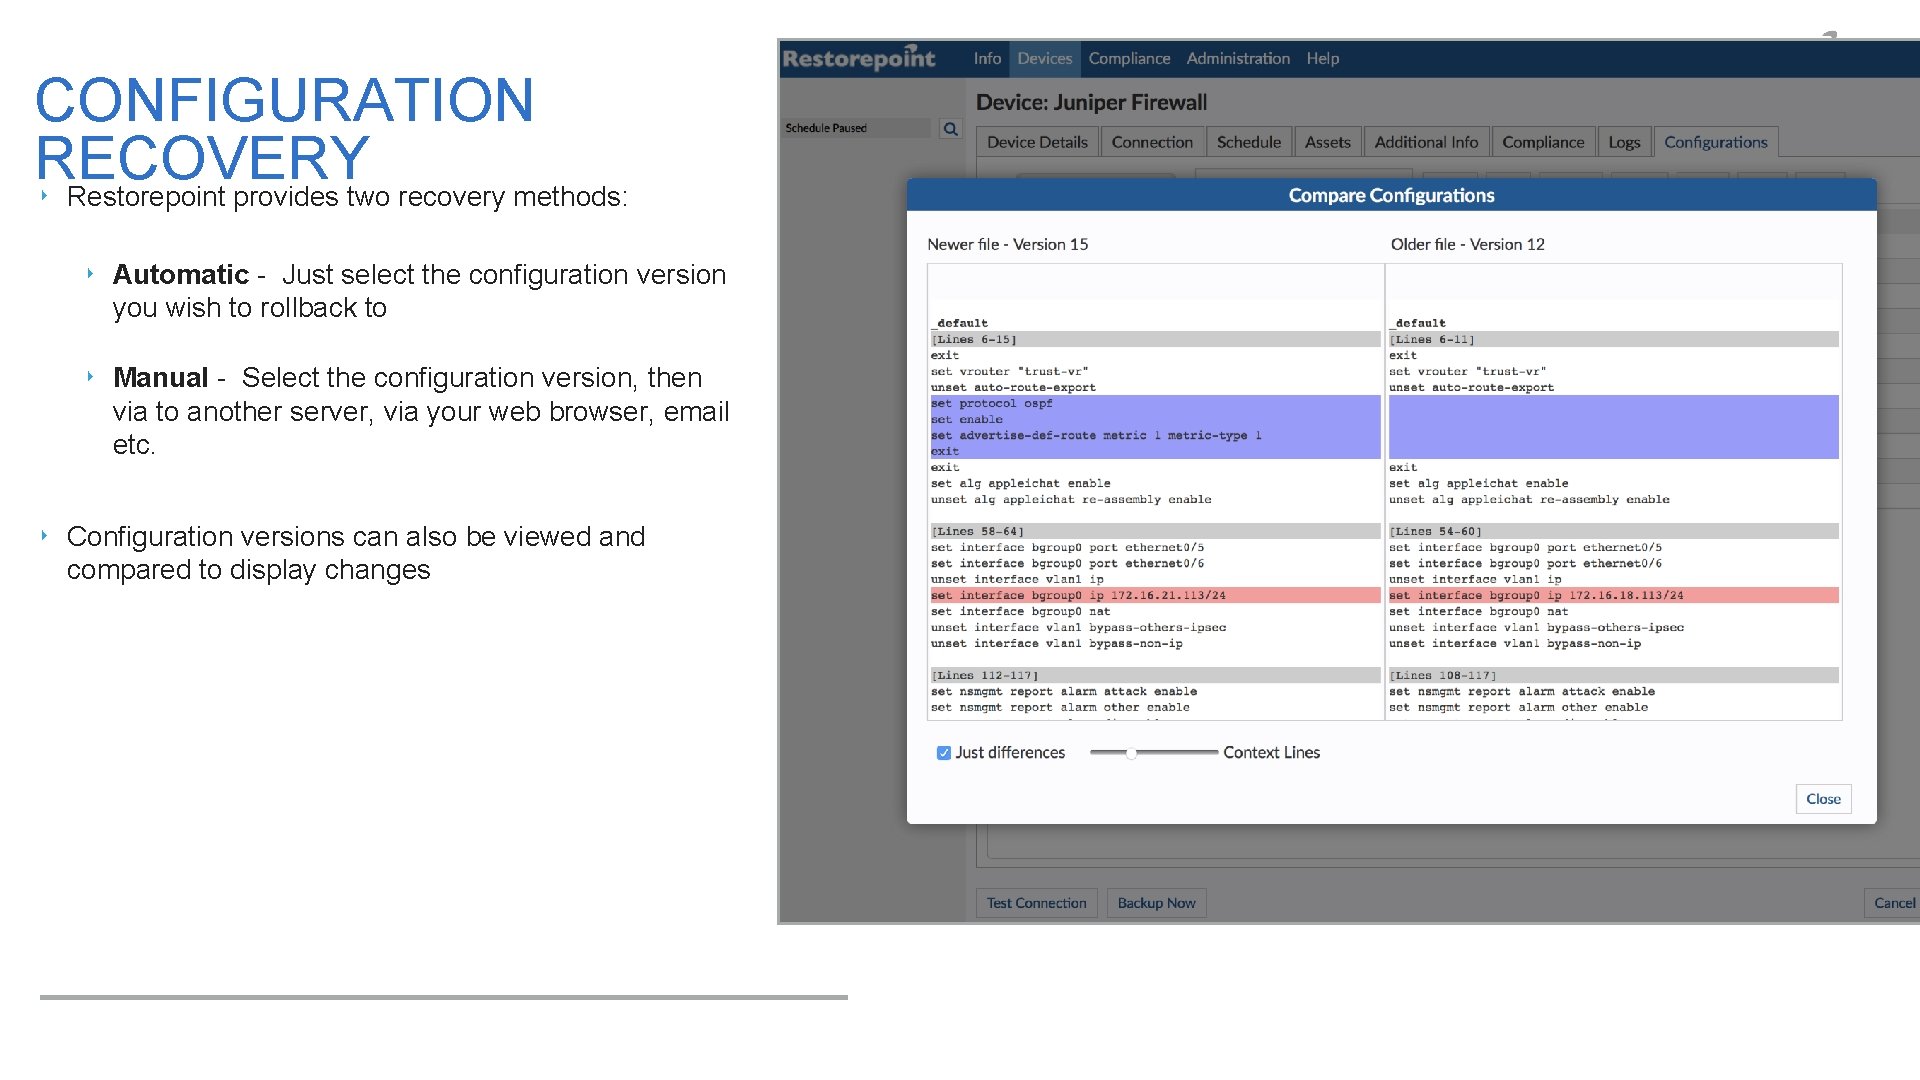Open the Help menu
The height and width of the screenshot is (1080, 1920).
pos(1322,58)
